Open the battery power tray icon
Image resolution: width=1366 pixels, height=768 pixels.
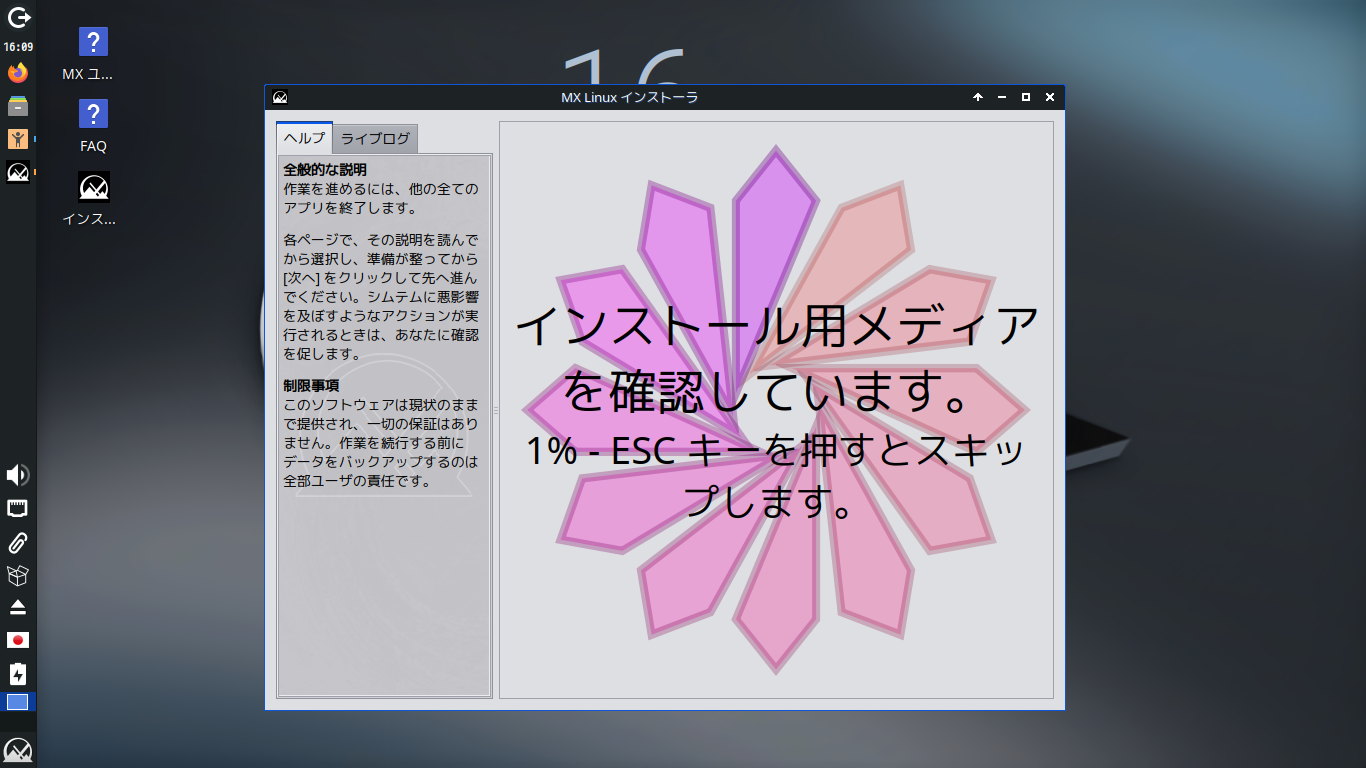click(x=18, y=673)
